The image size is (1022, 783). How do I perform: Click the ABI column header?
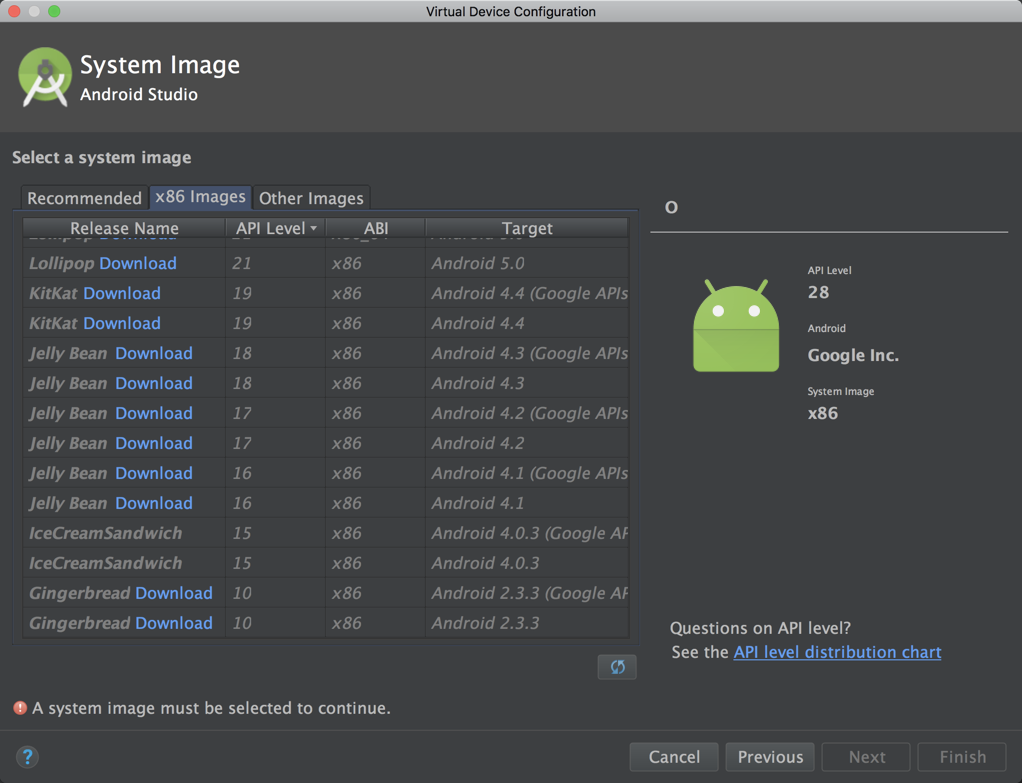[375, 228]
